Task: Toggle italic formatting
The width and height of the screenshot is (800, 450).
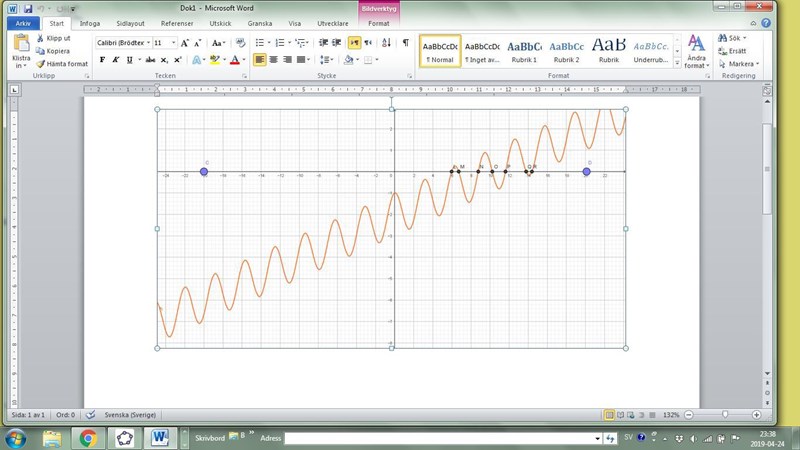Action: click(116, 60)
